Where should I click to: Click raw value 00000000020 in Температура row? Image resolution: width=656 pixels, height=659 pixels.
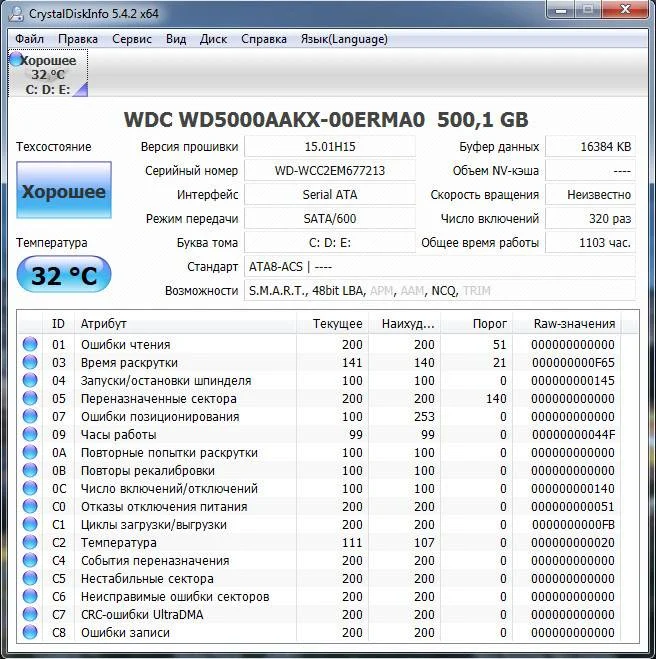click(x=573, y=543)
